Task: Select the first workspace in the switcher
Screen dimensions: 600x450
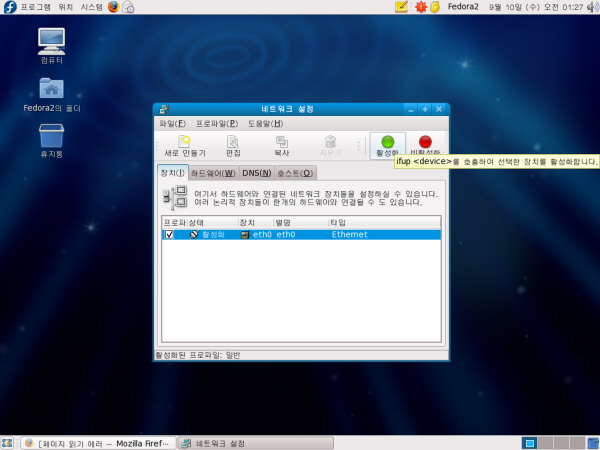Action: coord(530,443)
